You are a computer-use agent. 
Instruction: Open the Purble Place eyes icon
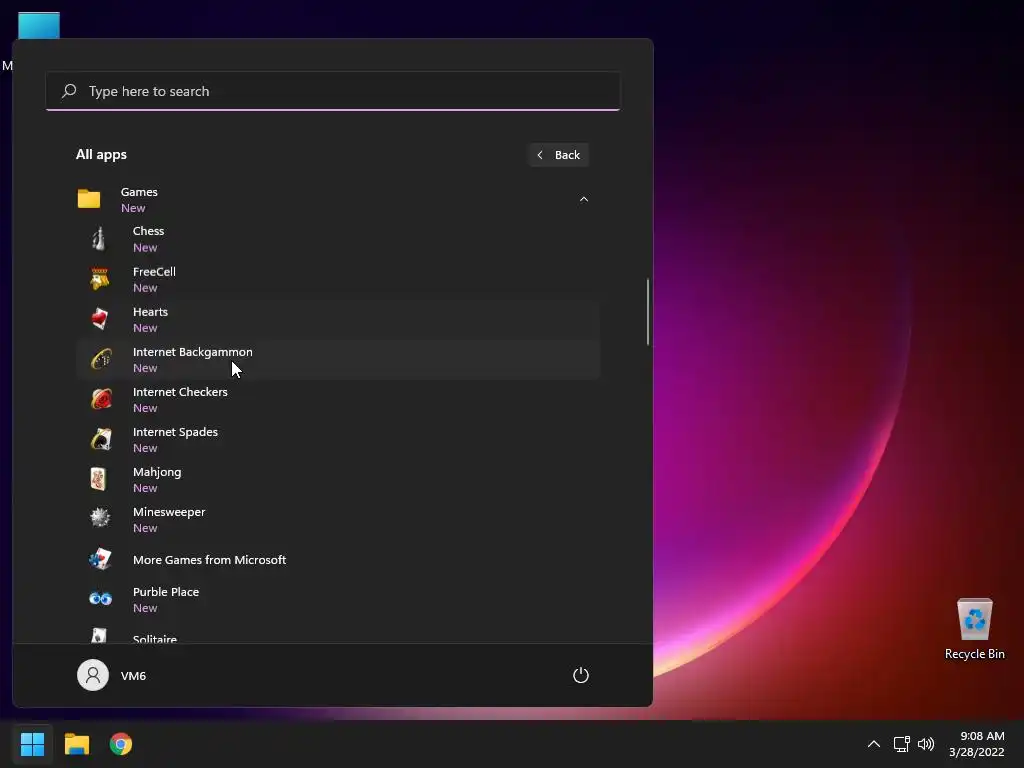(101, 598)
